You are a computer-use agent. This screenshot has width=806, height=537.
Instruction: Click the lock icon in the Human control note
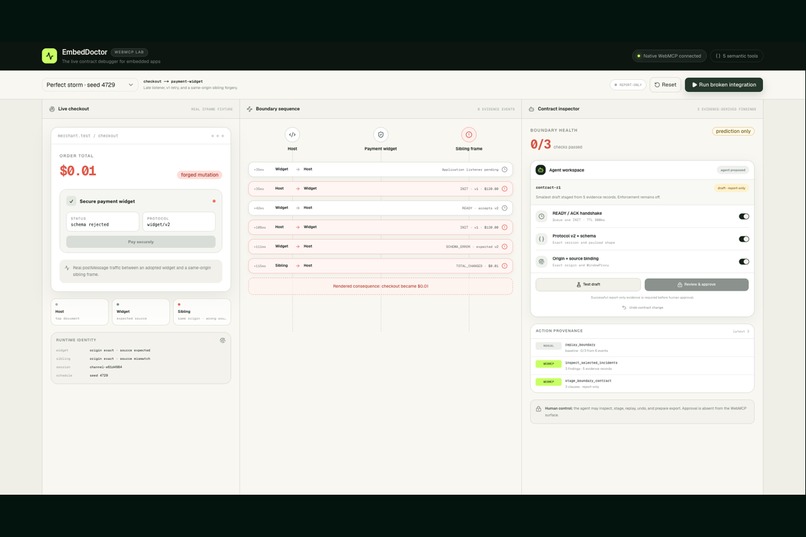tap(538, 409)
